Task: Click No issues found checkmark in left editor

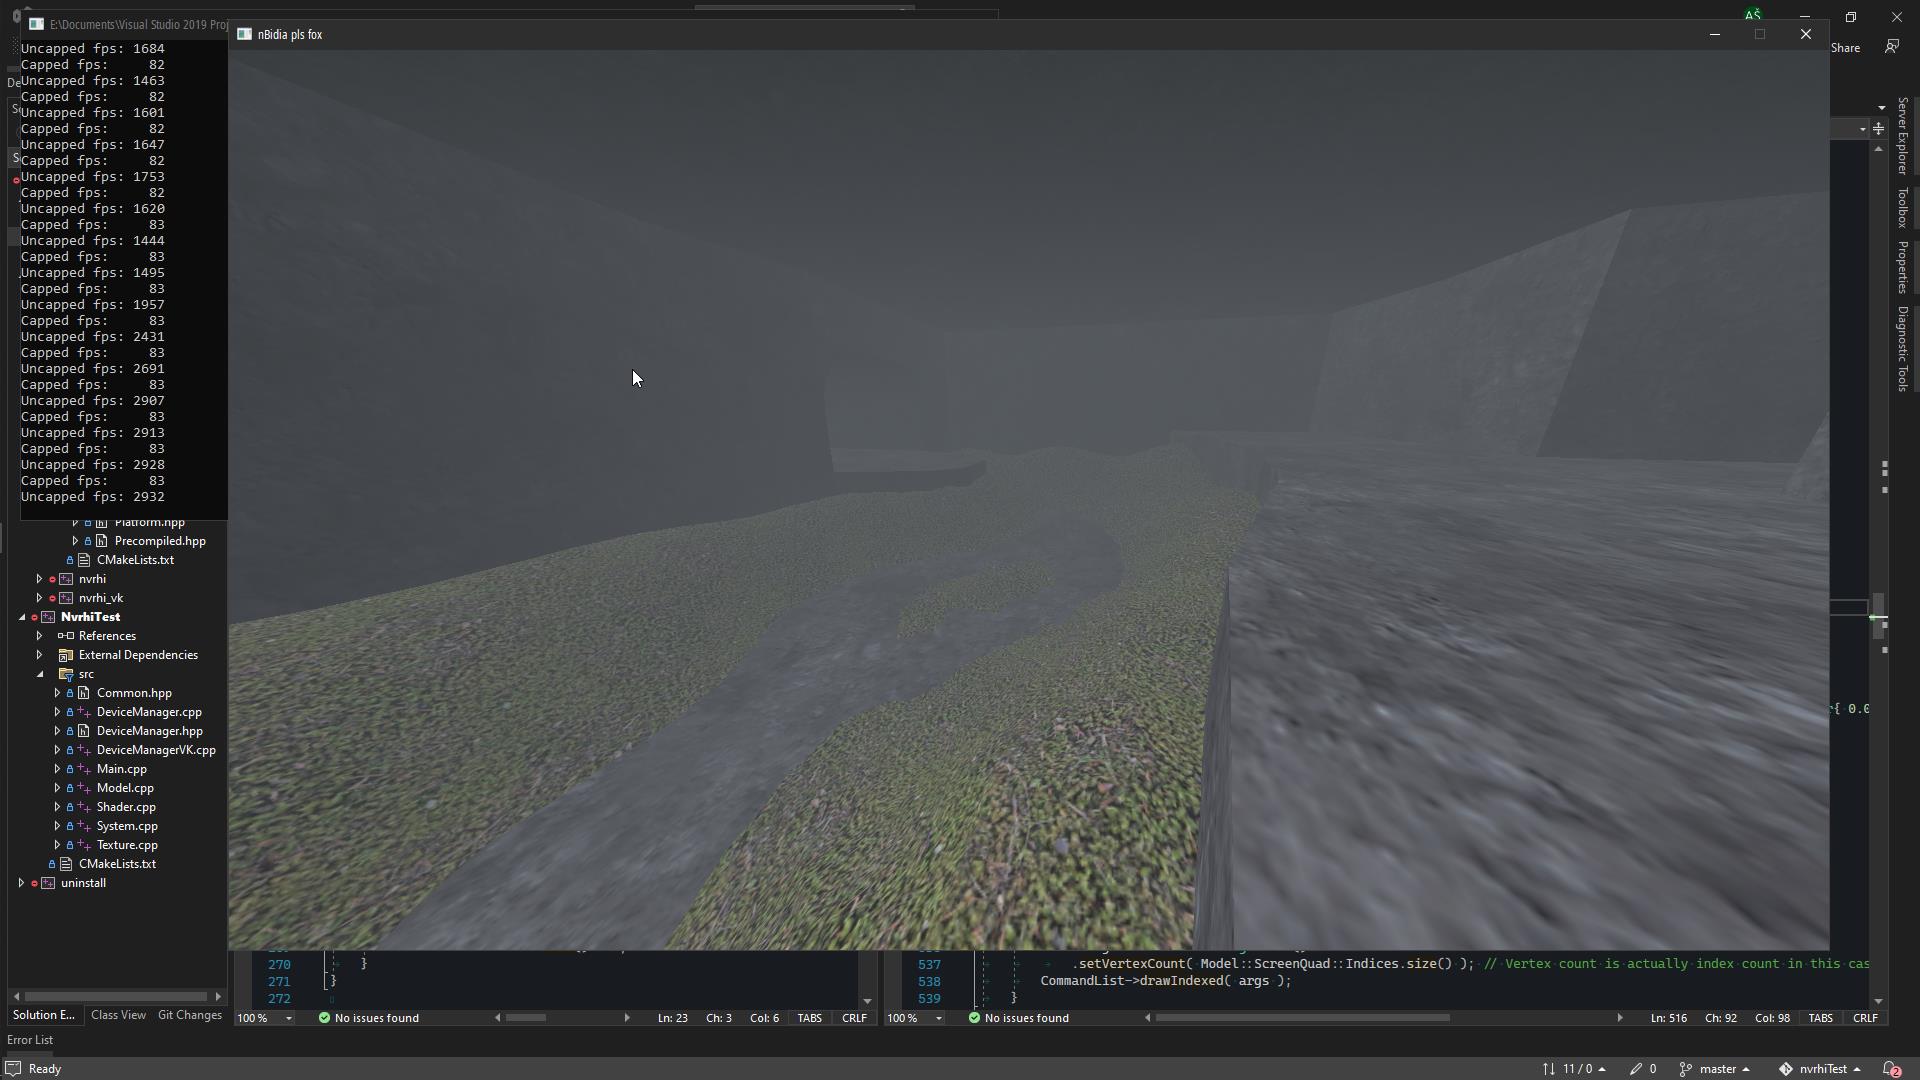Action: point(325,1018)
